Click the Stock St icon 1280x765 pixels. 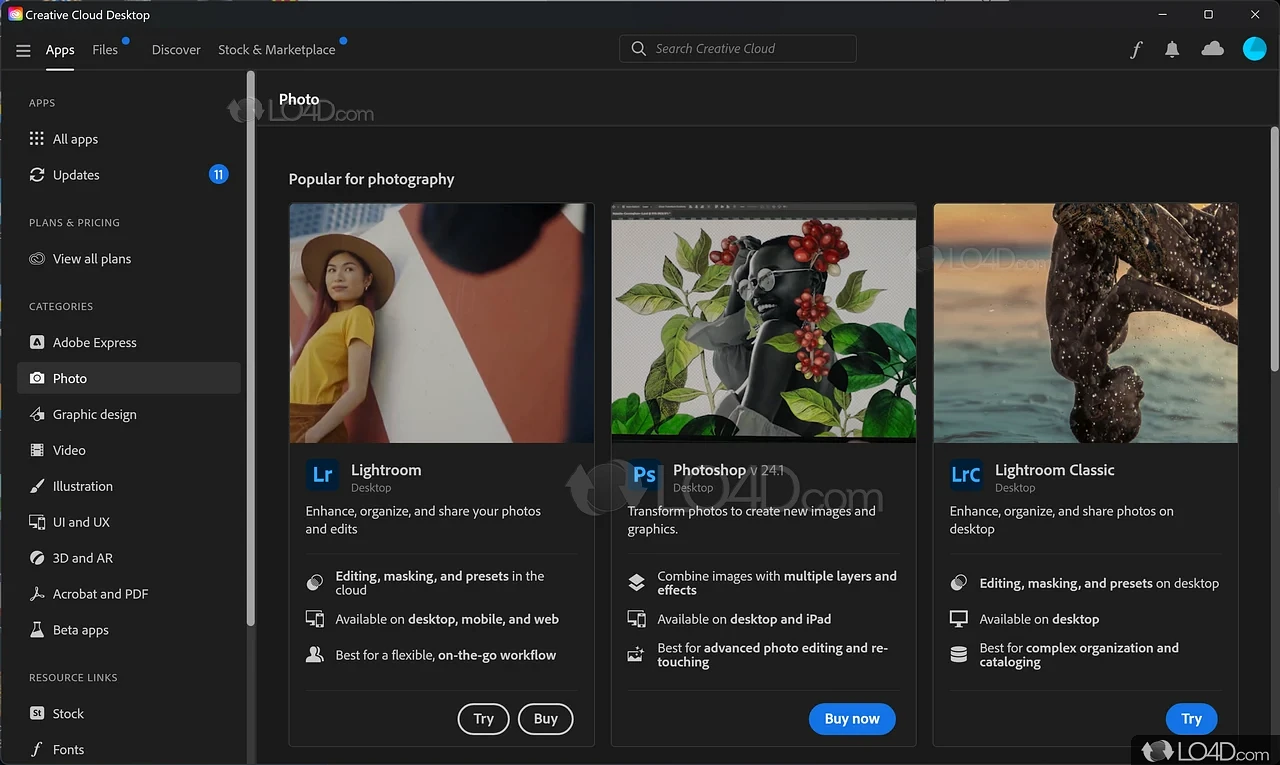pyautogui.click(x=37, y=714)
